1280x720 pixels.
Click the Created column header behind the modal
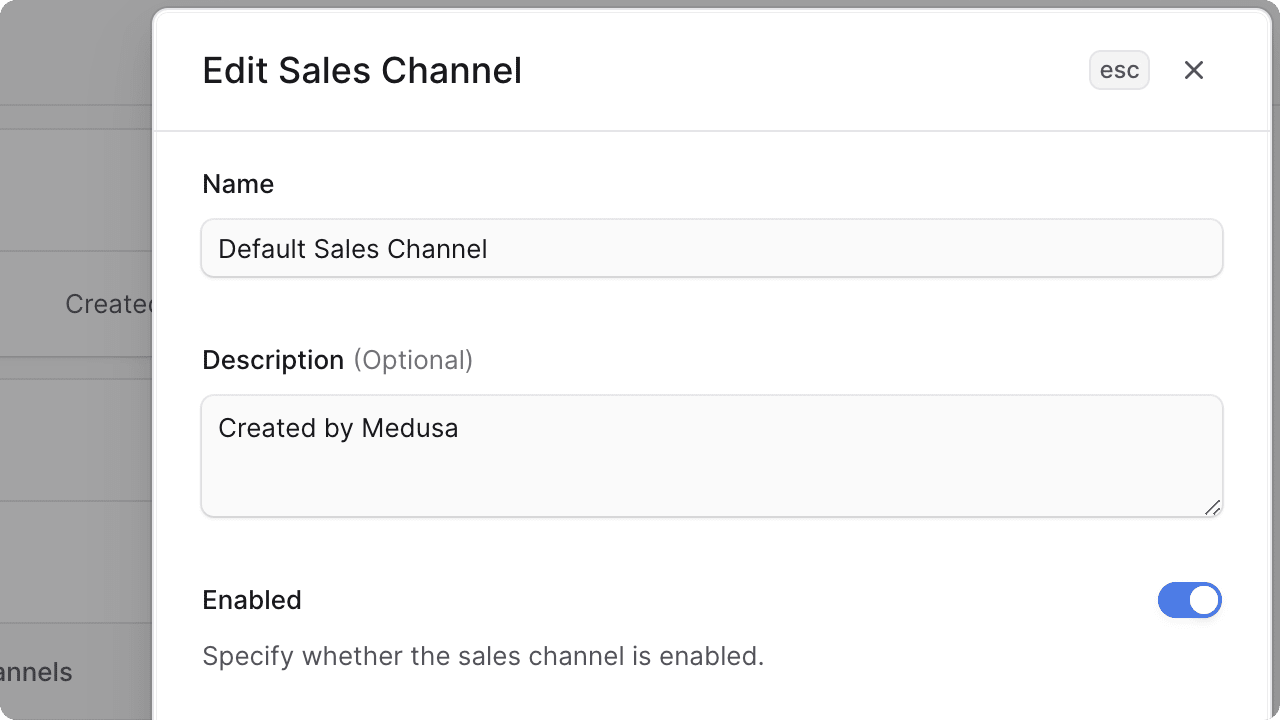[108, 304]
